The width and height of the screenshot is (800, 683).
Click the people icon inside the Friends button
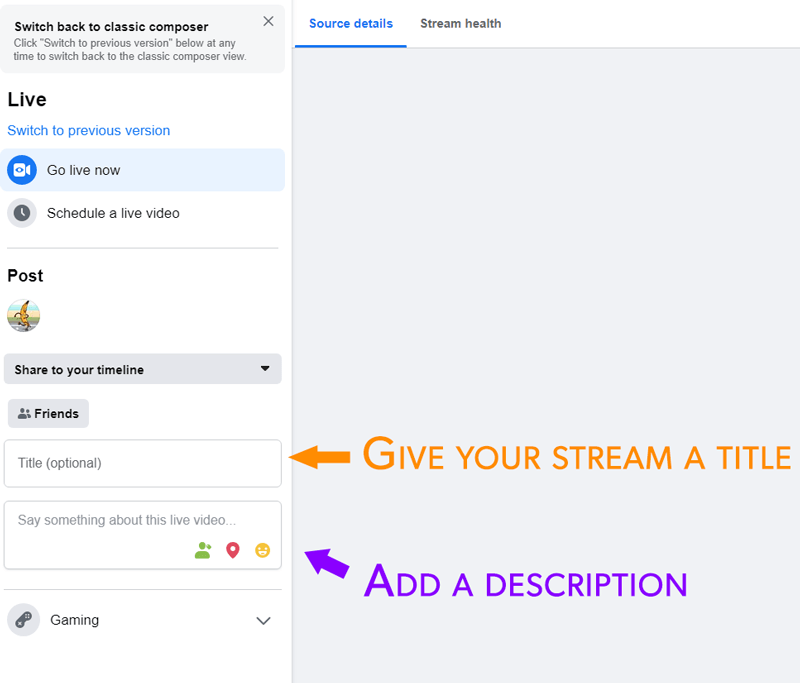click(x=24, y=414)
